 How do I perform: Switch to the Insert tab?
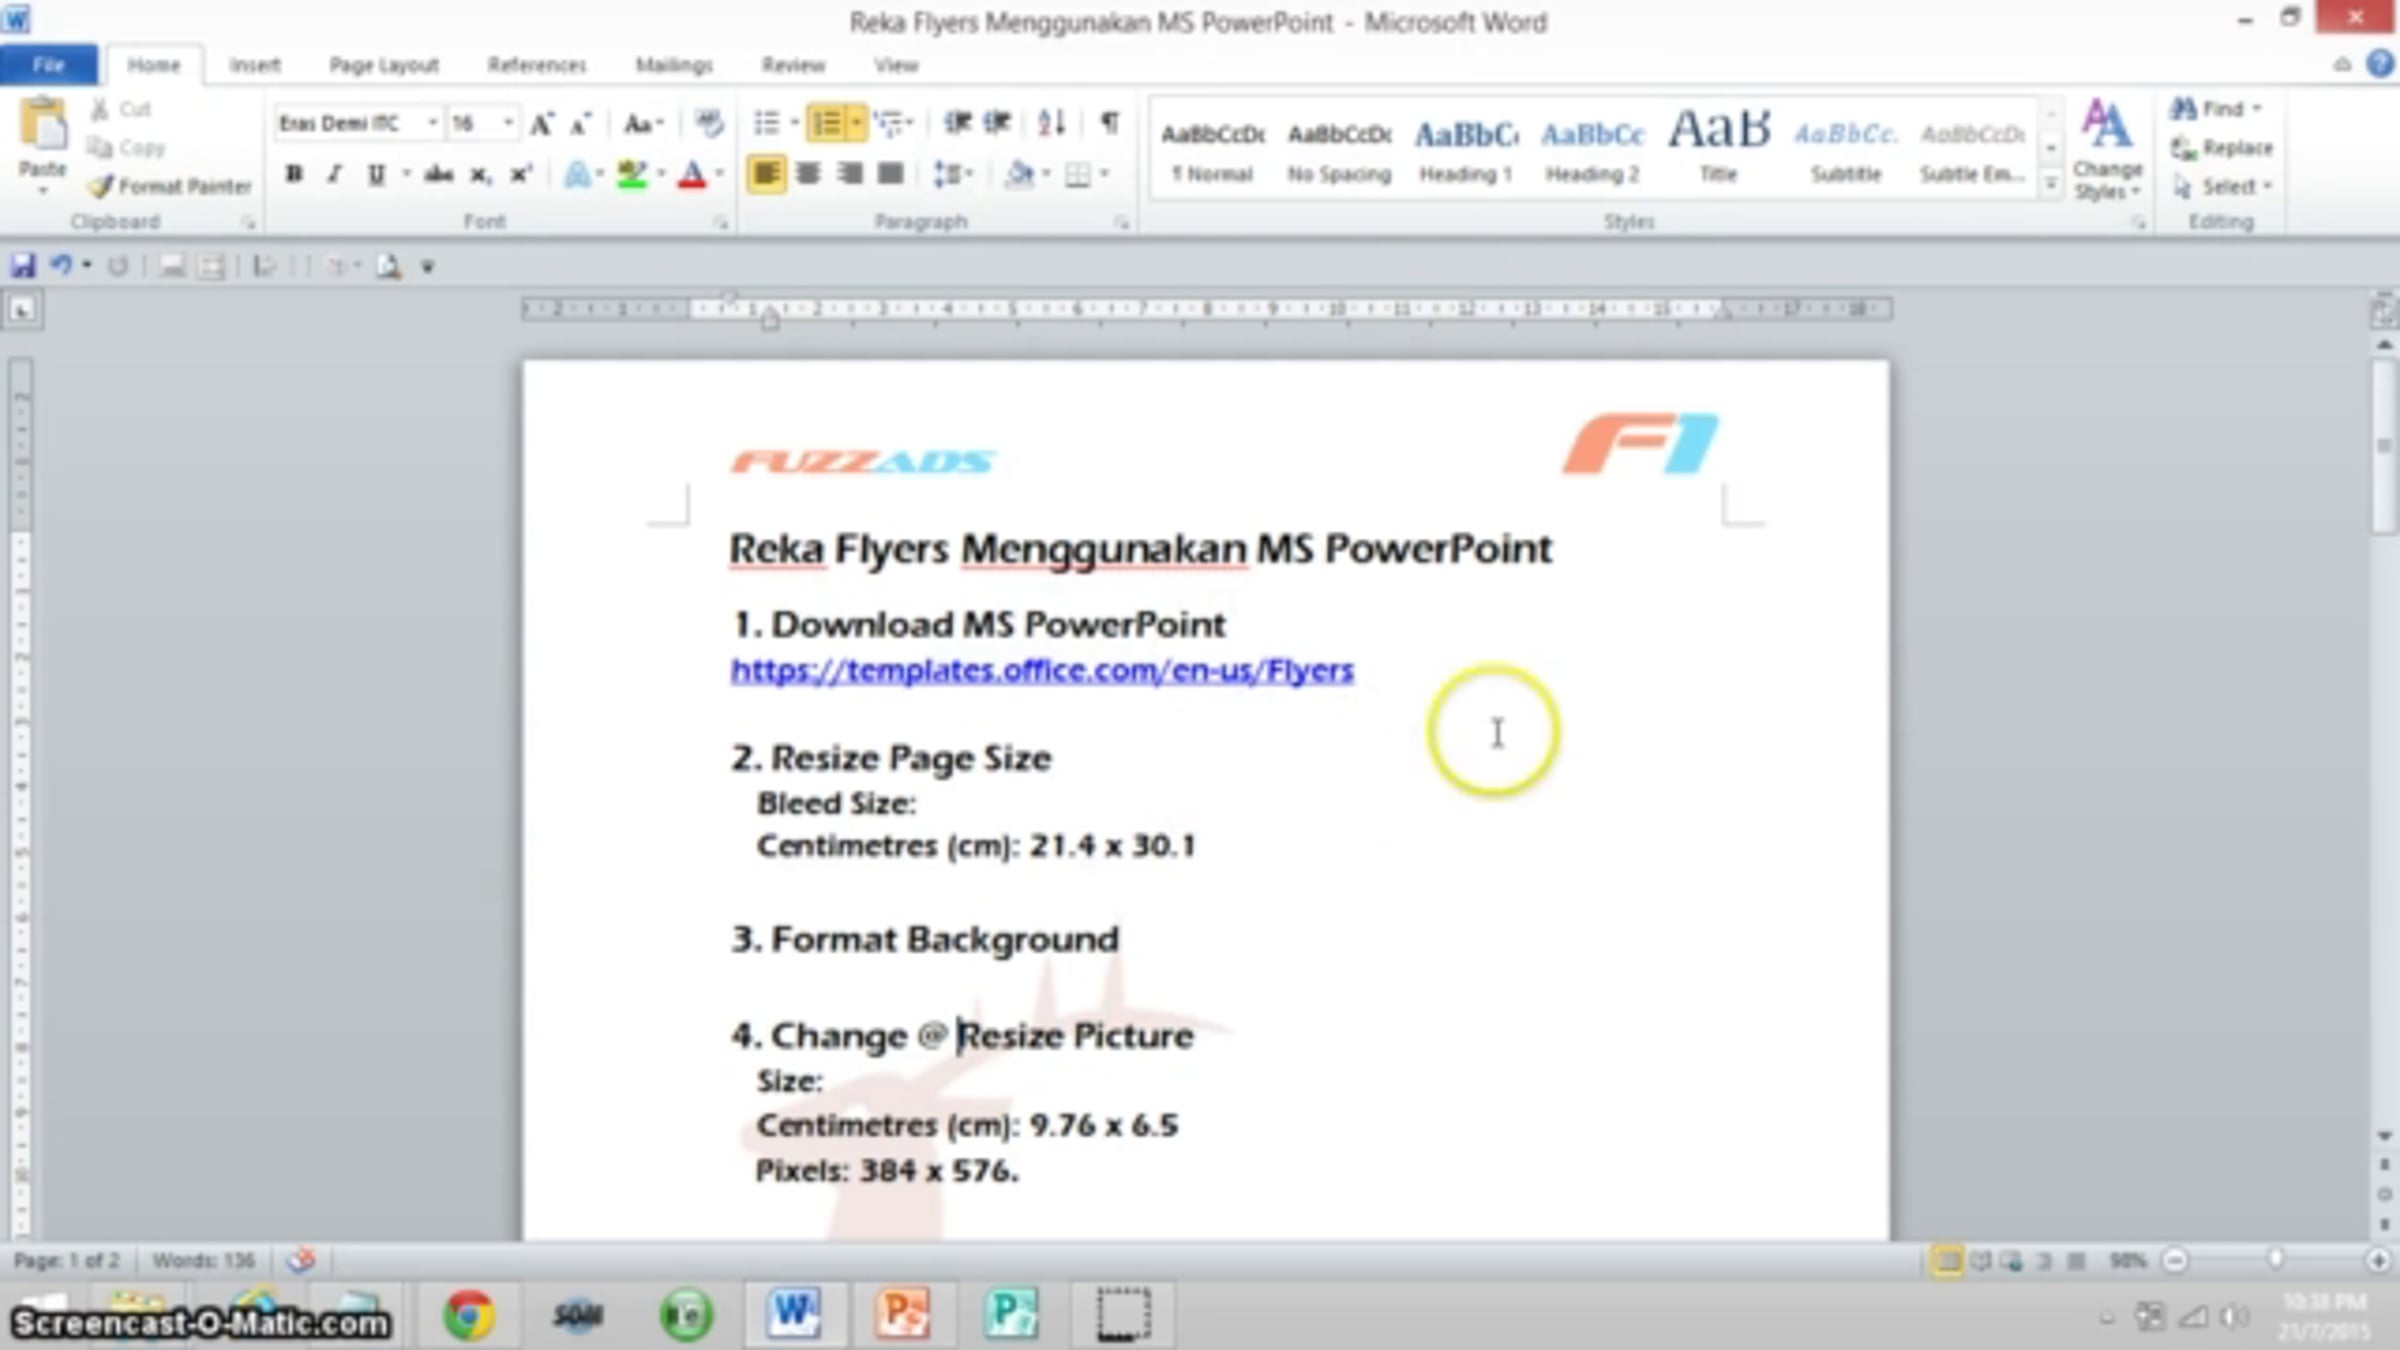pyautogui.click(x=254, y=65)
